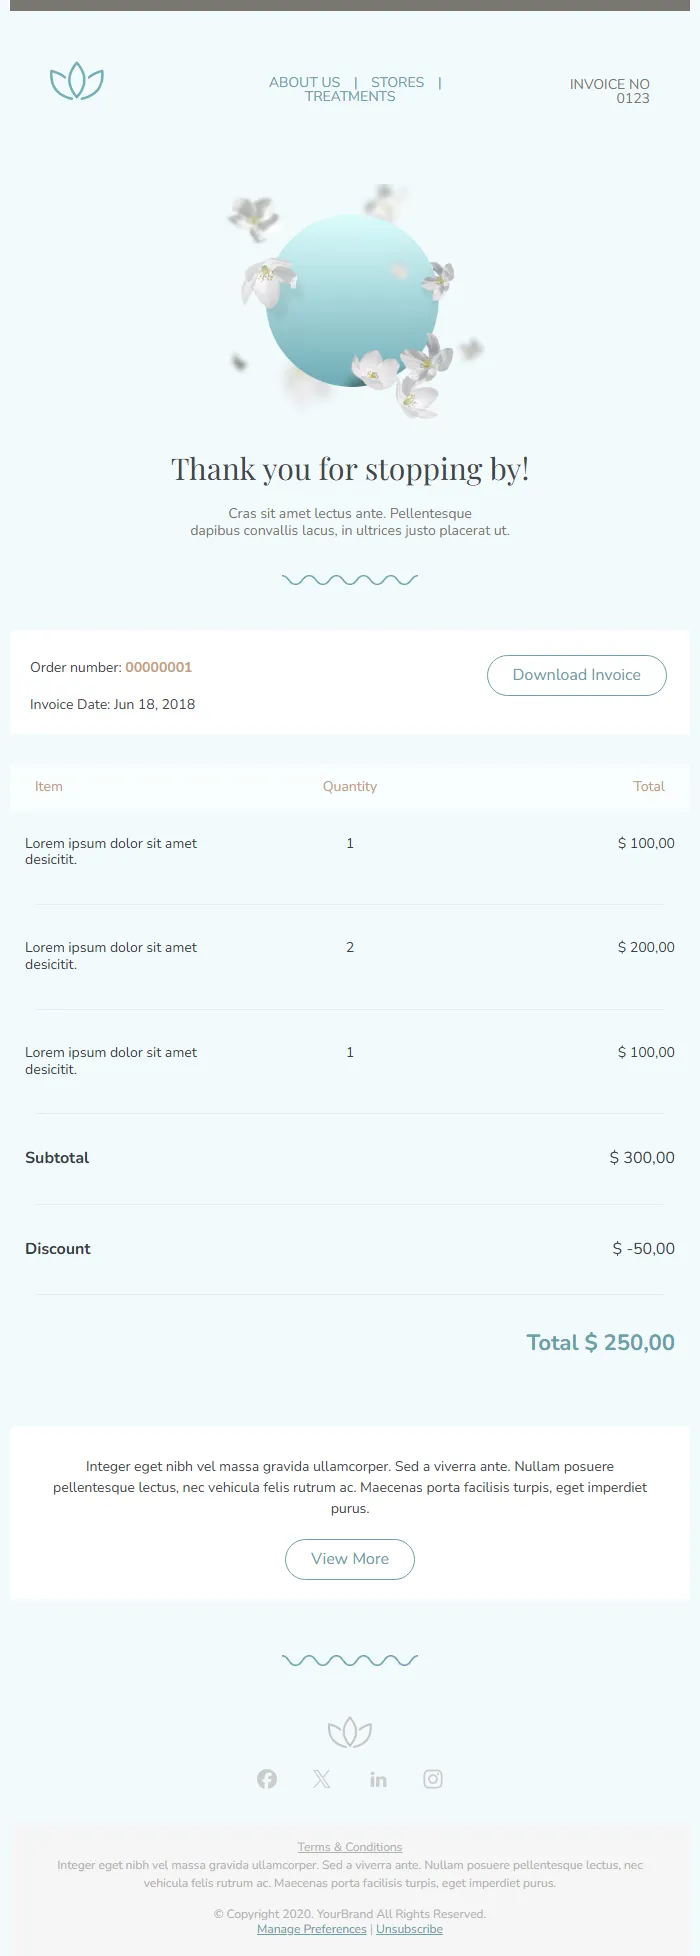The height and width of the screenshot is (1956, 700).
Task: Open the Instagram social icon
Action: [x=433, y=1779]
